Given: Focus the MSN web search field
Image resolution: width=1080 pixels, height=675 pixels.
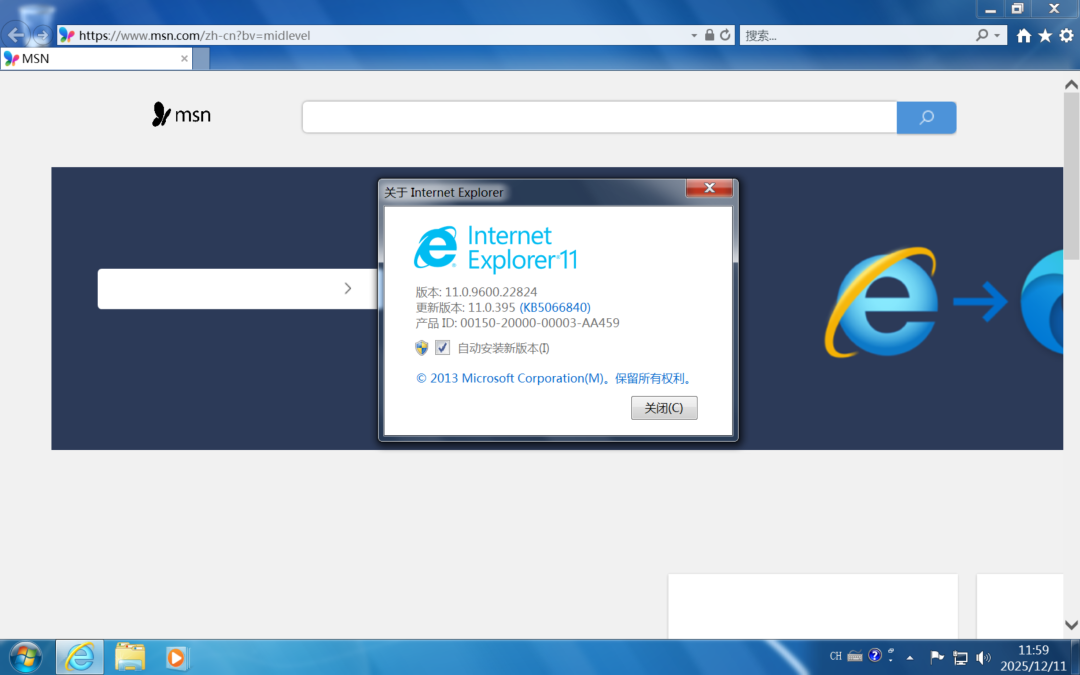Looking at the screenshot, I should [599, 117].
